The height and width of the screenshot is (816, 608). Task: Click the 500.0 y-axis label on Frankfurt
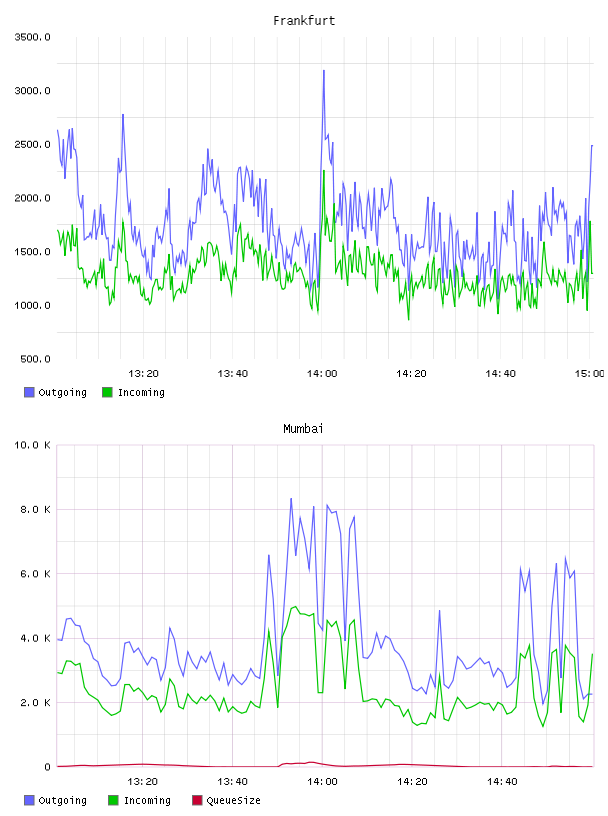[x=35, y=359]
